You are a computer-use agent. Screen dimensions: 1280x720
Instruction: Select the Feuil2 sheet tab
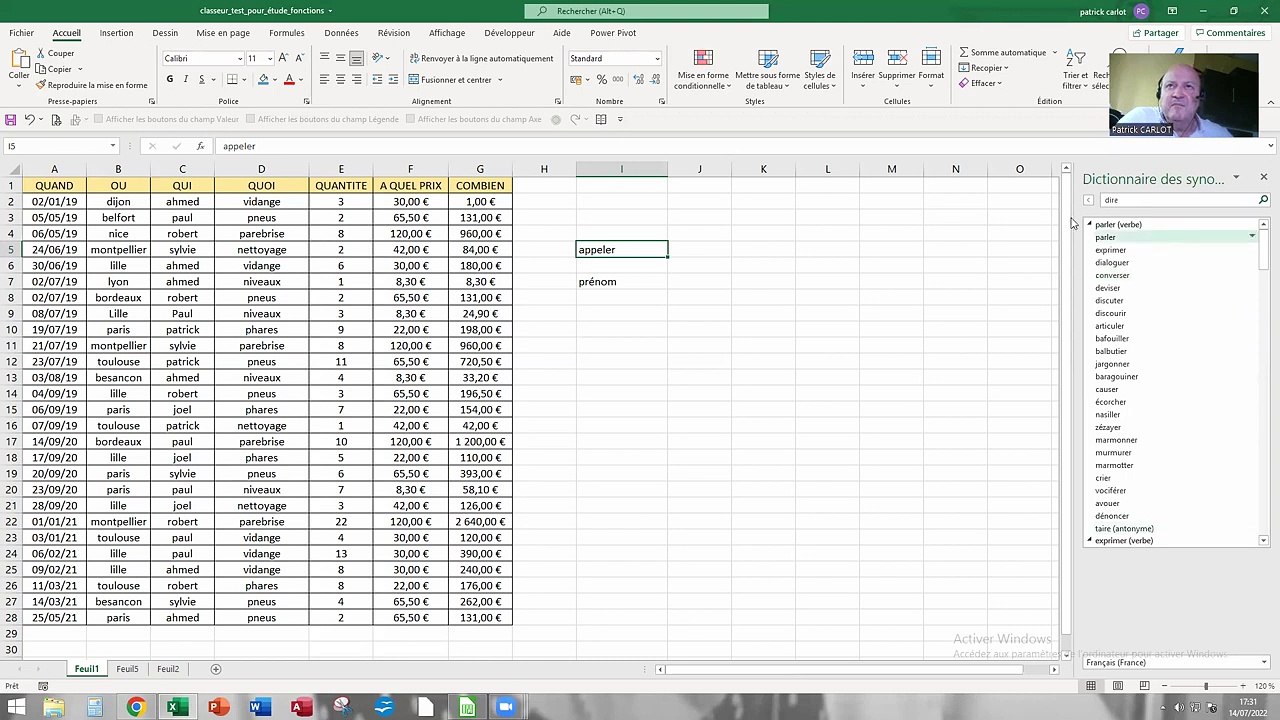[168, 669]
